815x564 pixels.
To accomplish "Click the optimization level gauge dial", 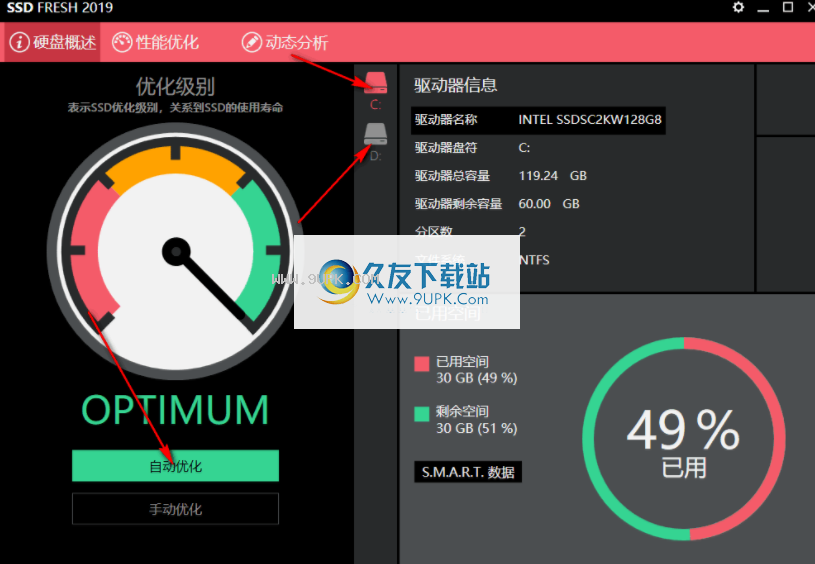I will 176,252.
